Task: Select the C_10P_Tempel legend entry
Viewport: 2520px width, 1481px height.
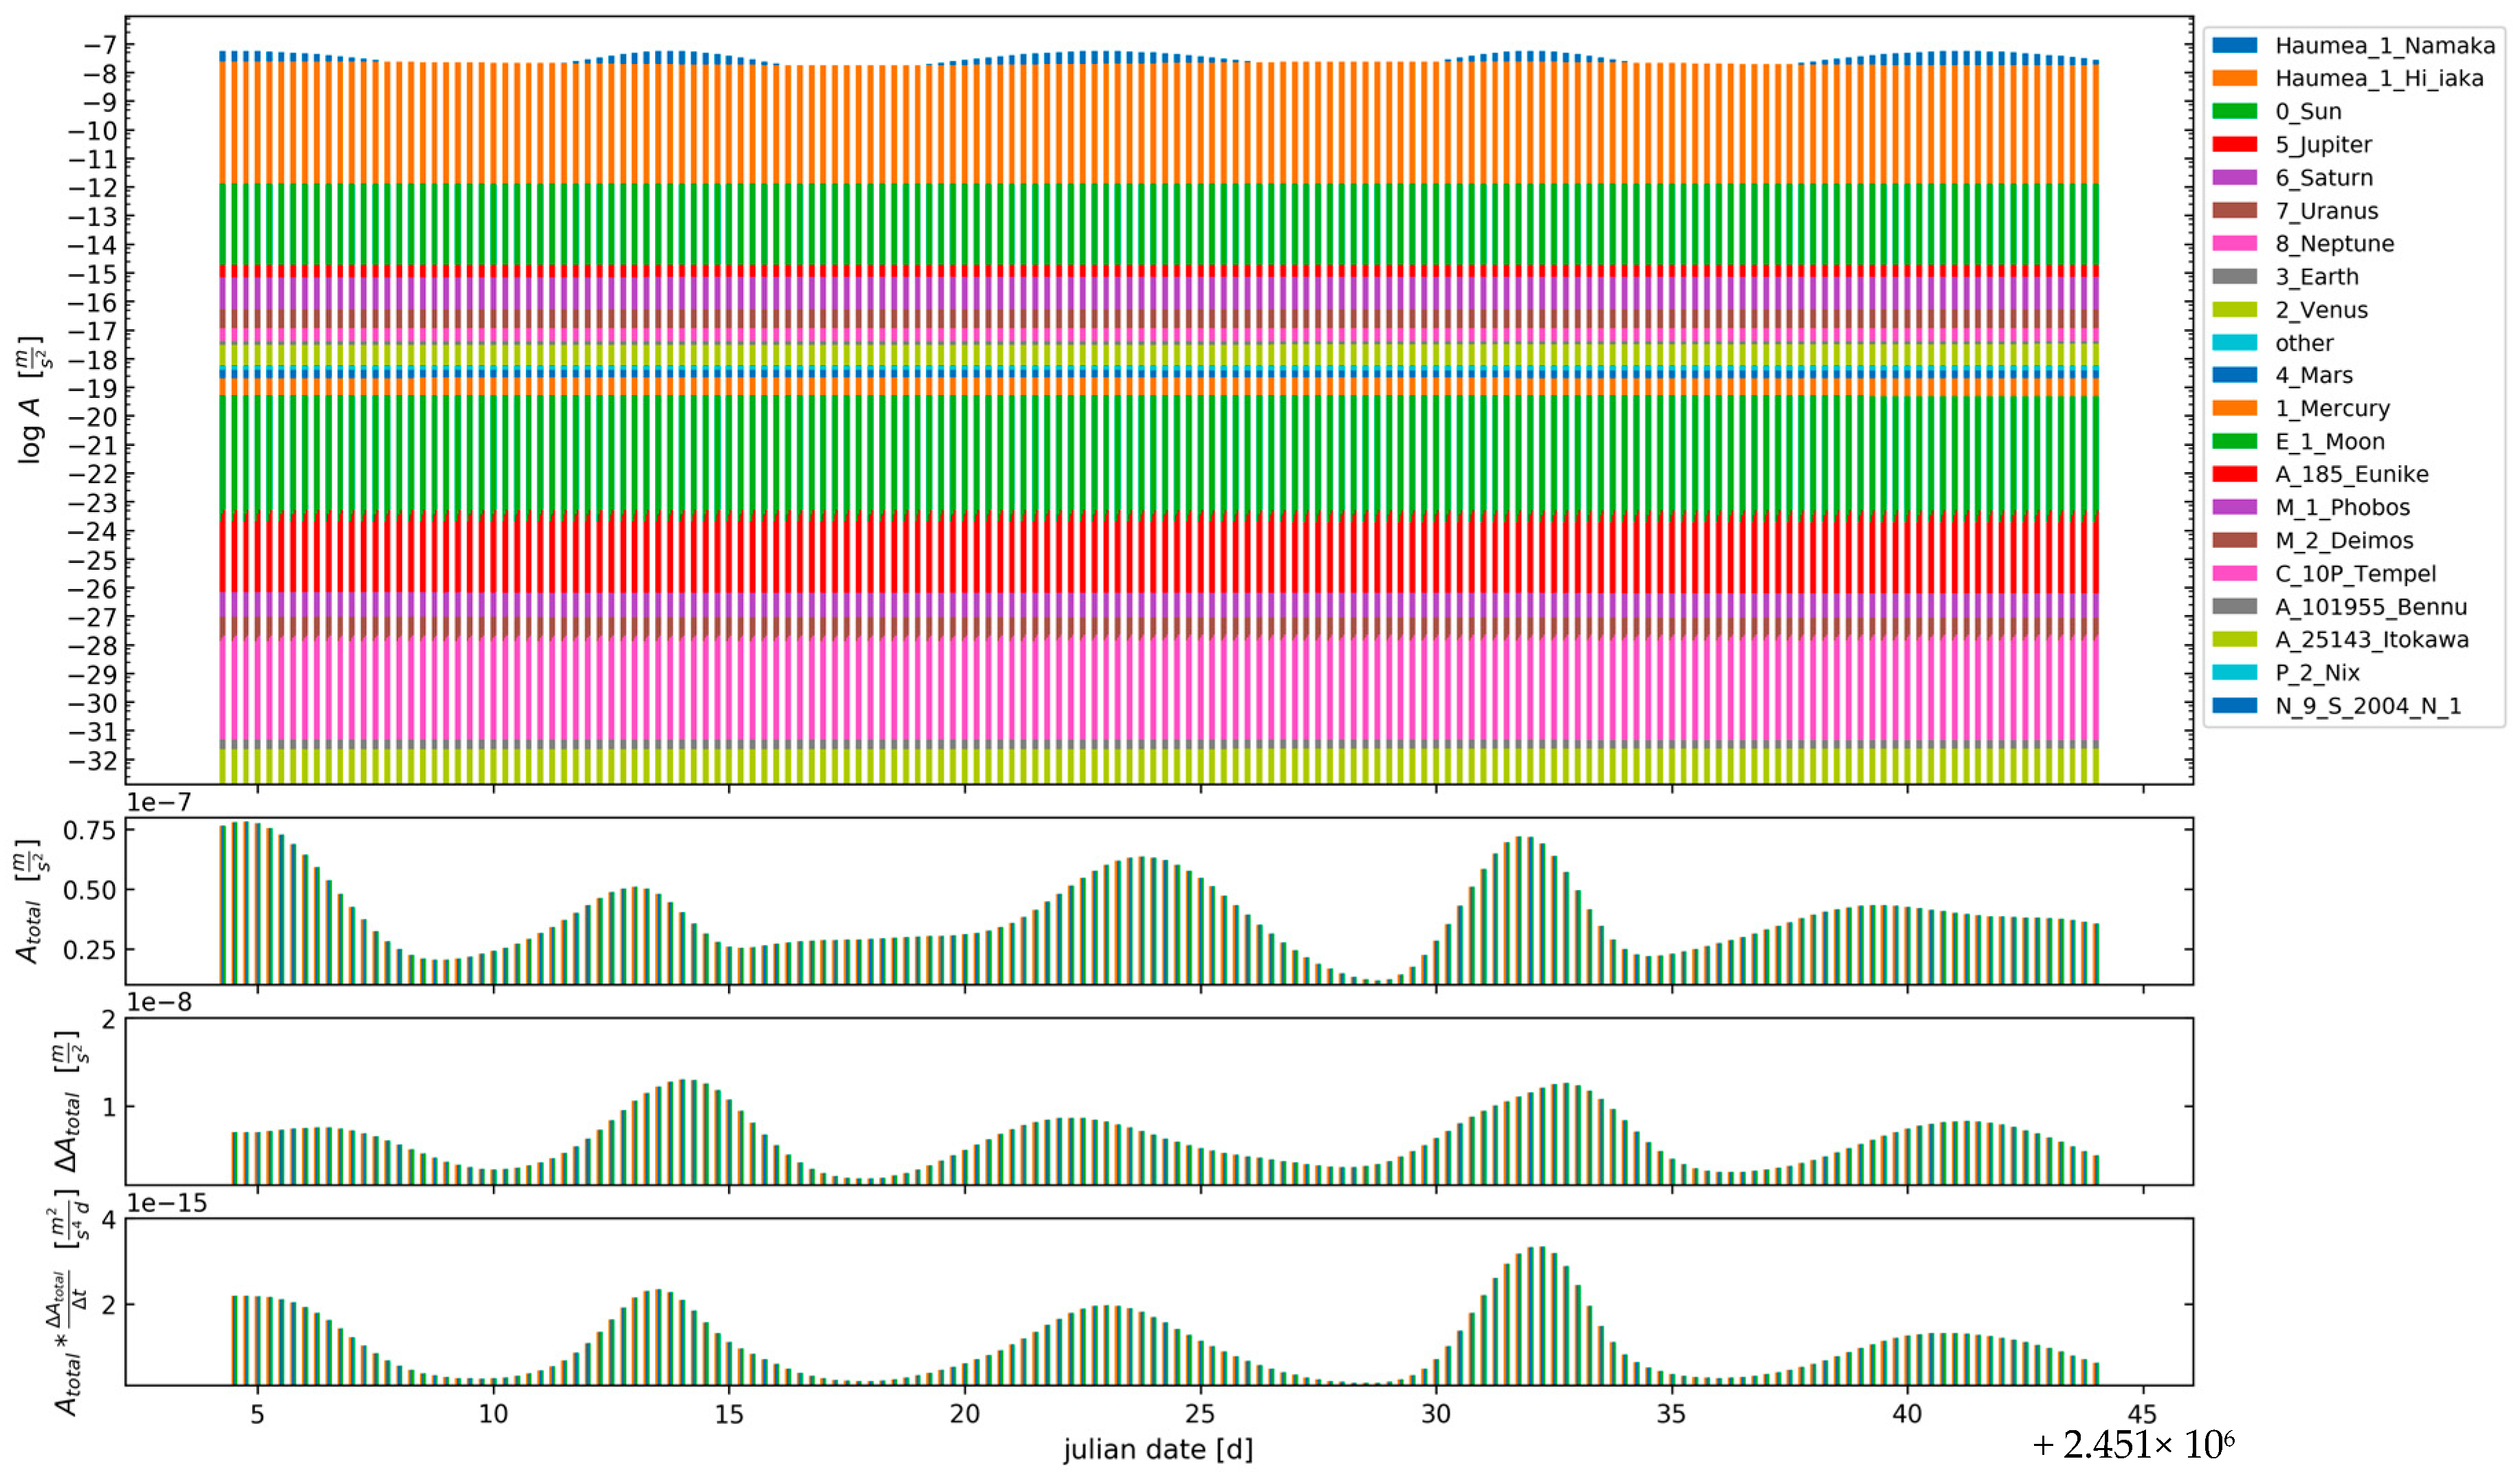Action: (x=2355, y=574)
